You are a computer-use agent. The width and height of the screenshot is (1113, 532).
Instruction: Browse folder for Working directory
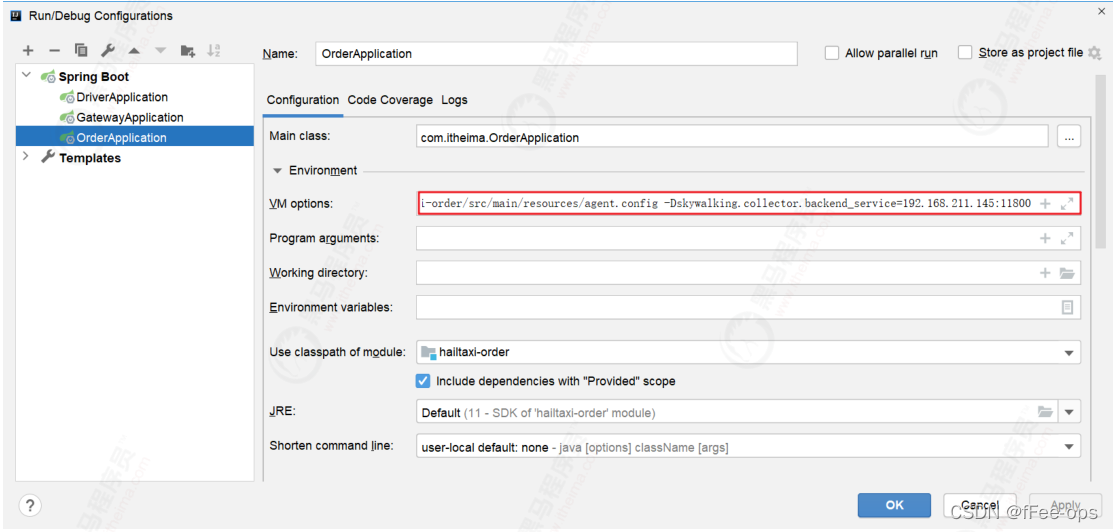coord(1067,273)
